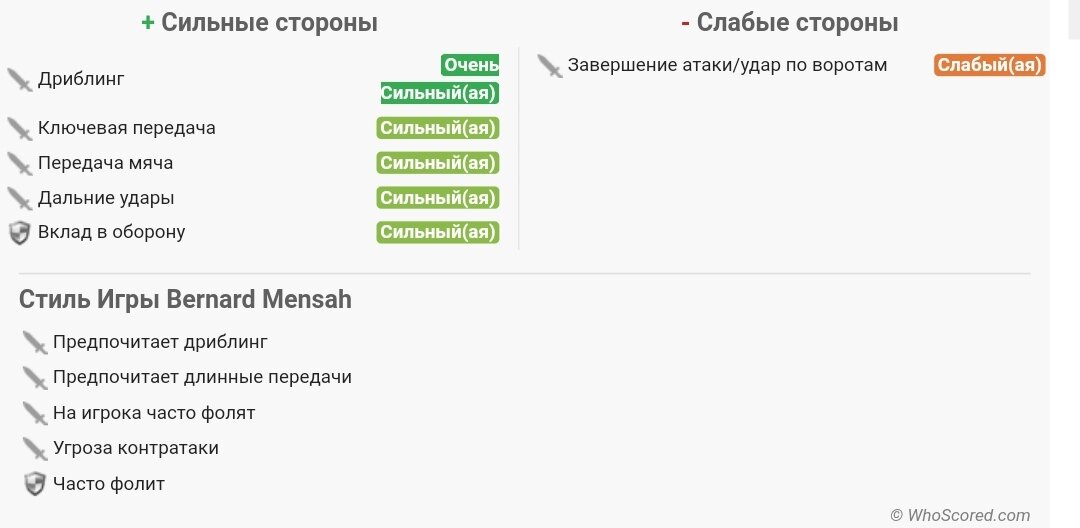The height and width of the screenshot is (528, 1080).
Task: Click the sword icon beside На игрока часто фолят
Action: [34, 414]
